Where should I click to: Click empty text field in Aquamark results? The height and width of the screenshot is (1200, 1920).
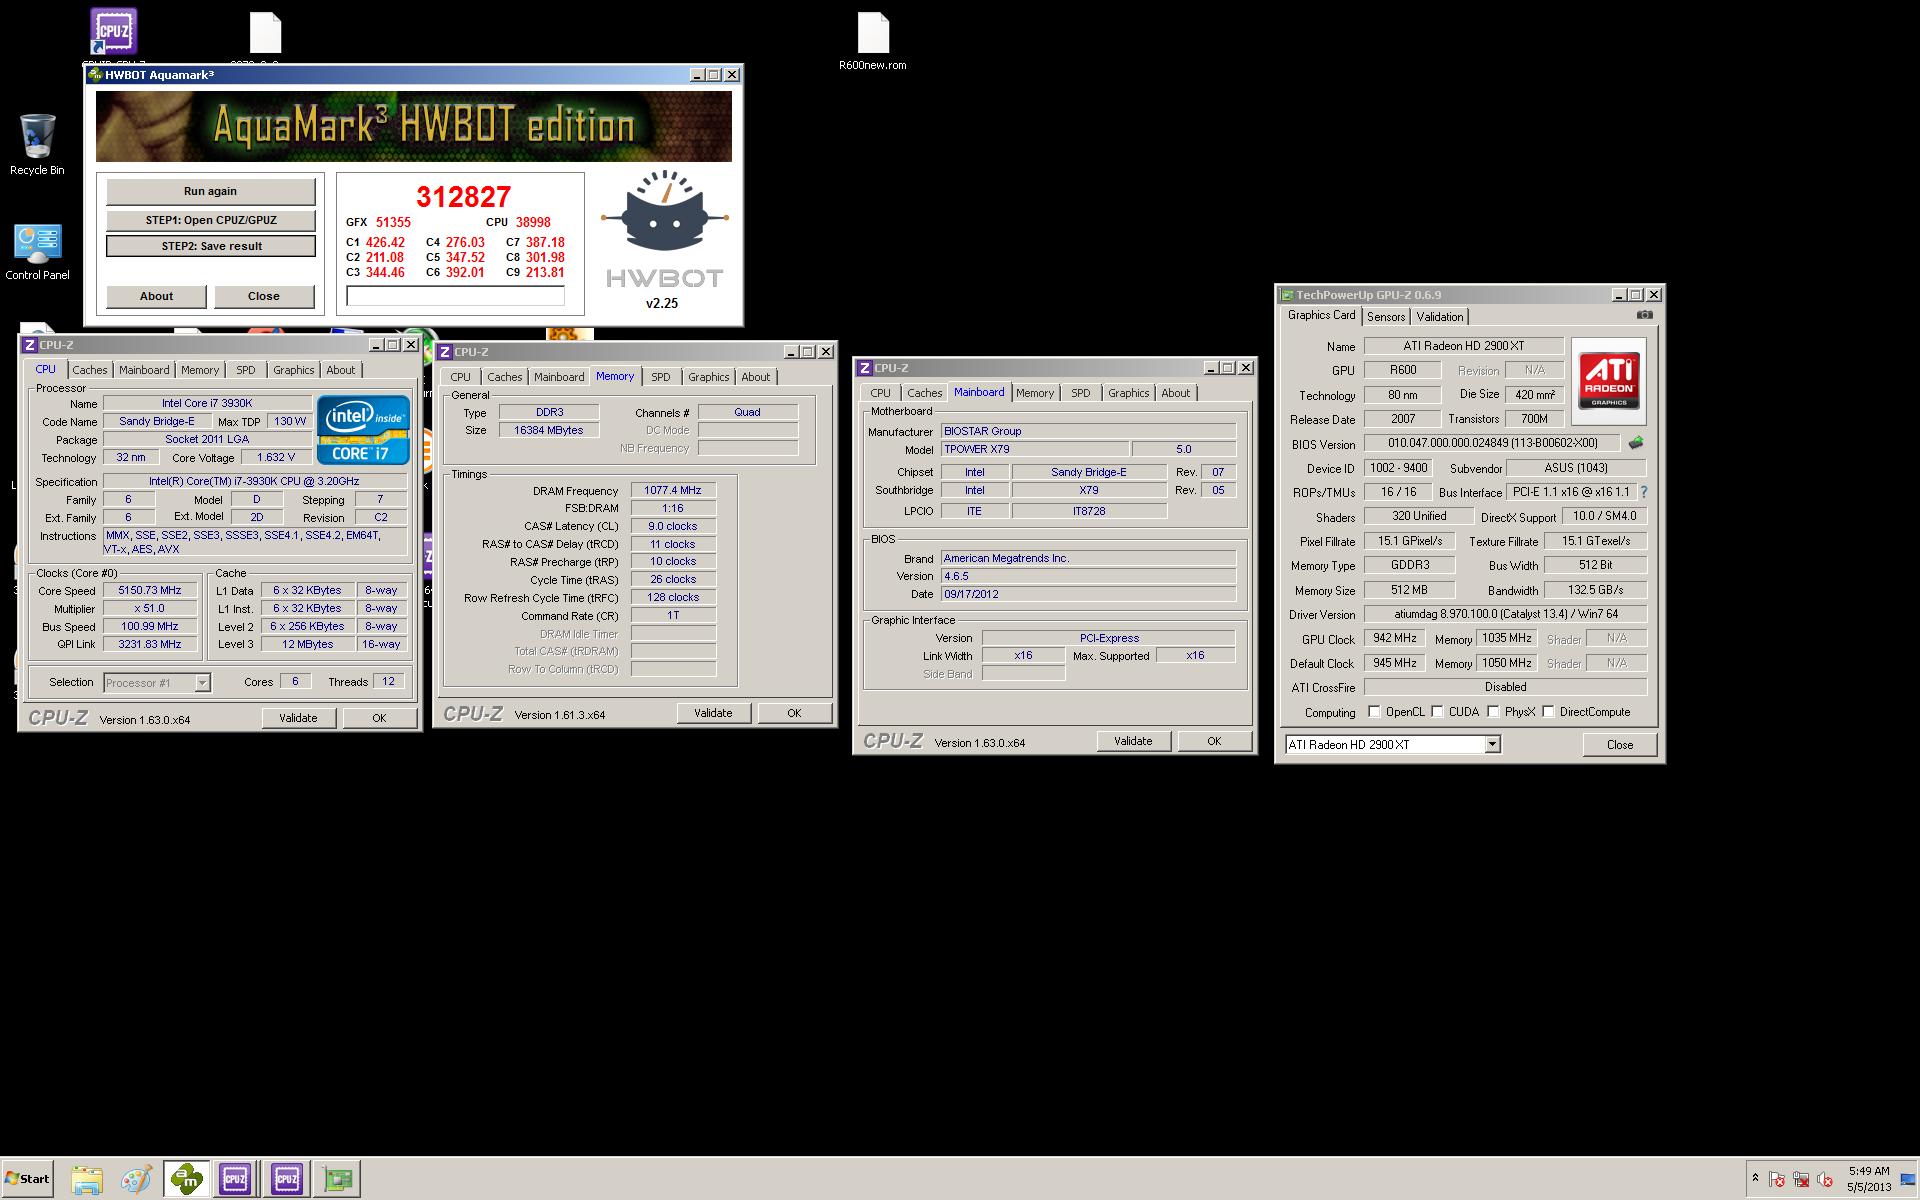455,296
